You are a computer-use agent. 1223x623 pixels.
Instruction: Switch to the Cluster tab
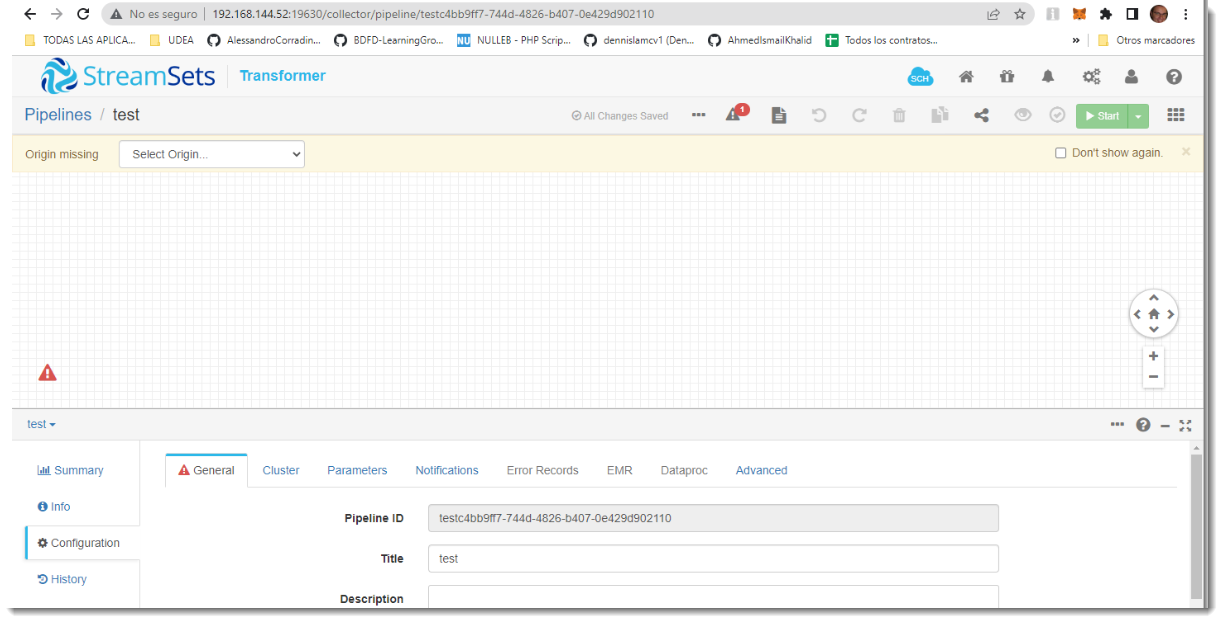point(281,470)
